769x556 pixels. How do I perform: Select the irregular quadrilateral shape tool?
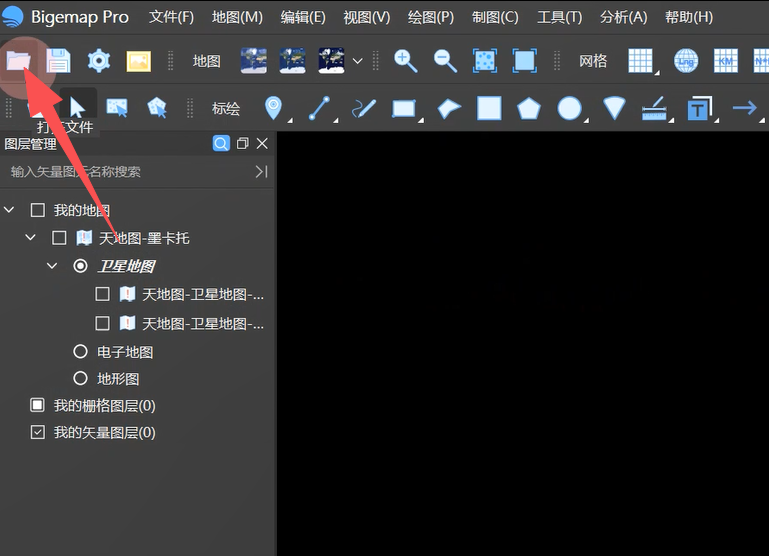pos(449,108)
